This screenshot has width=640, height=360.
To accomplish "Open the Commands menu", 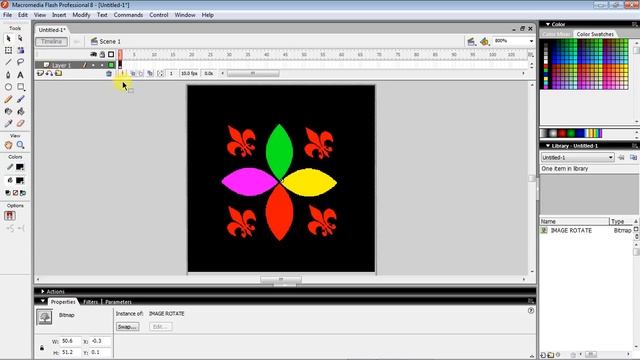I will click(128, 15).
